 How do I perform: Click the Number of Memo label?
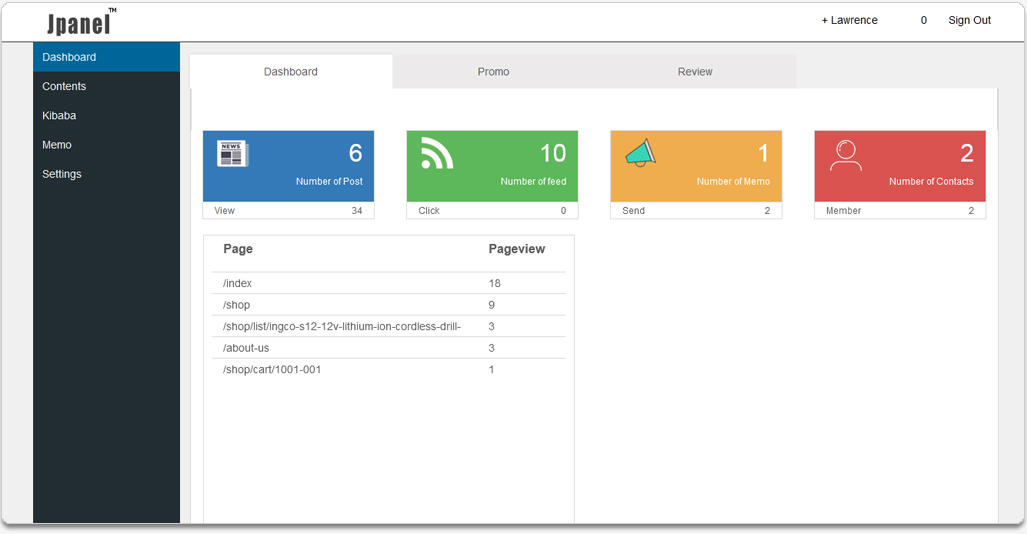[733, 181]
